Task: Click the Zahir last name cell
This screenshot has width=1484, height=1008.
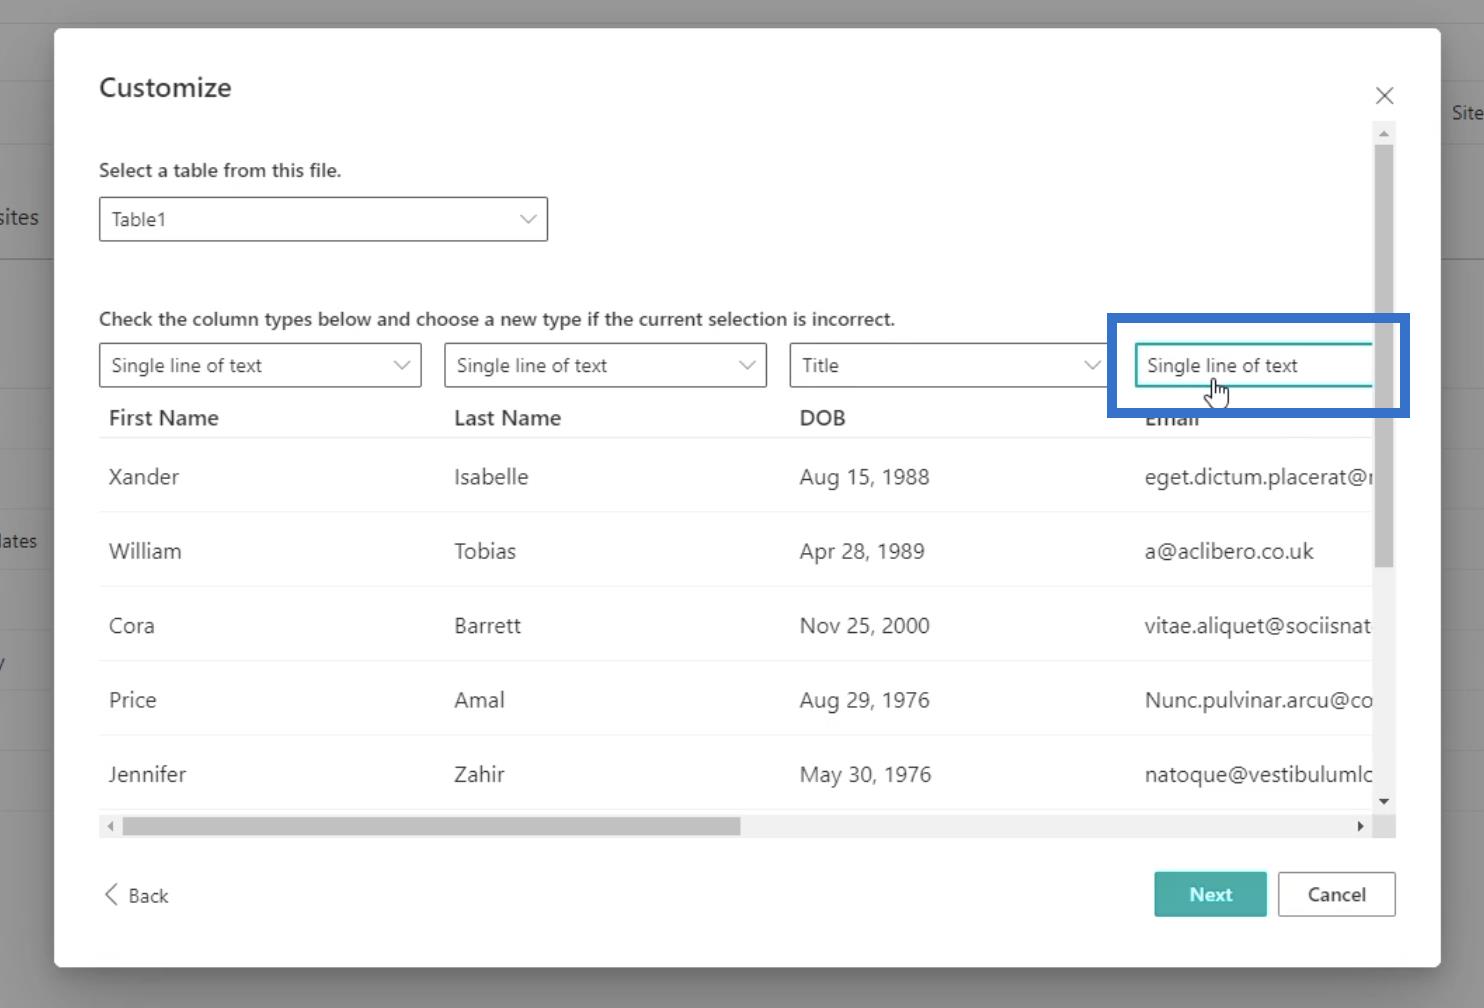Action: pos(479,775)
